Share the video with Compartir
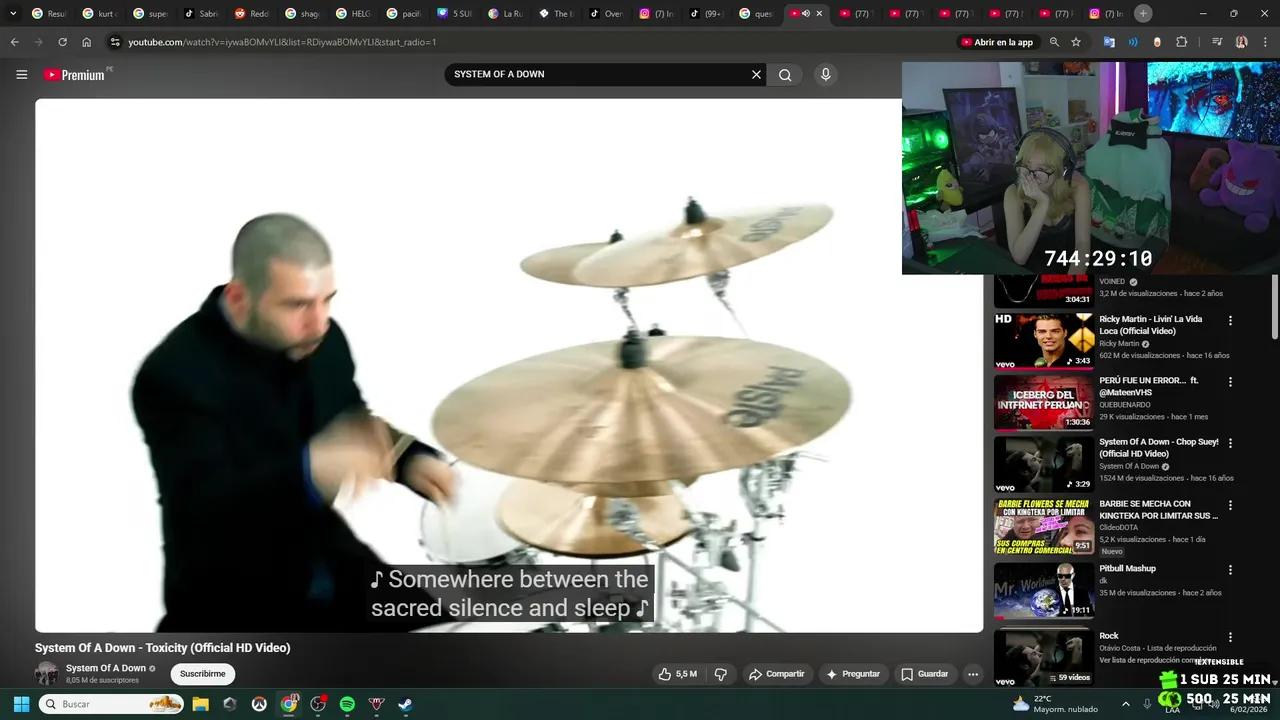Viewport: 1280px width, 720px height. click(777, 674)
